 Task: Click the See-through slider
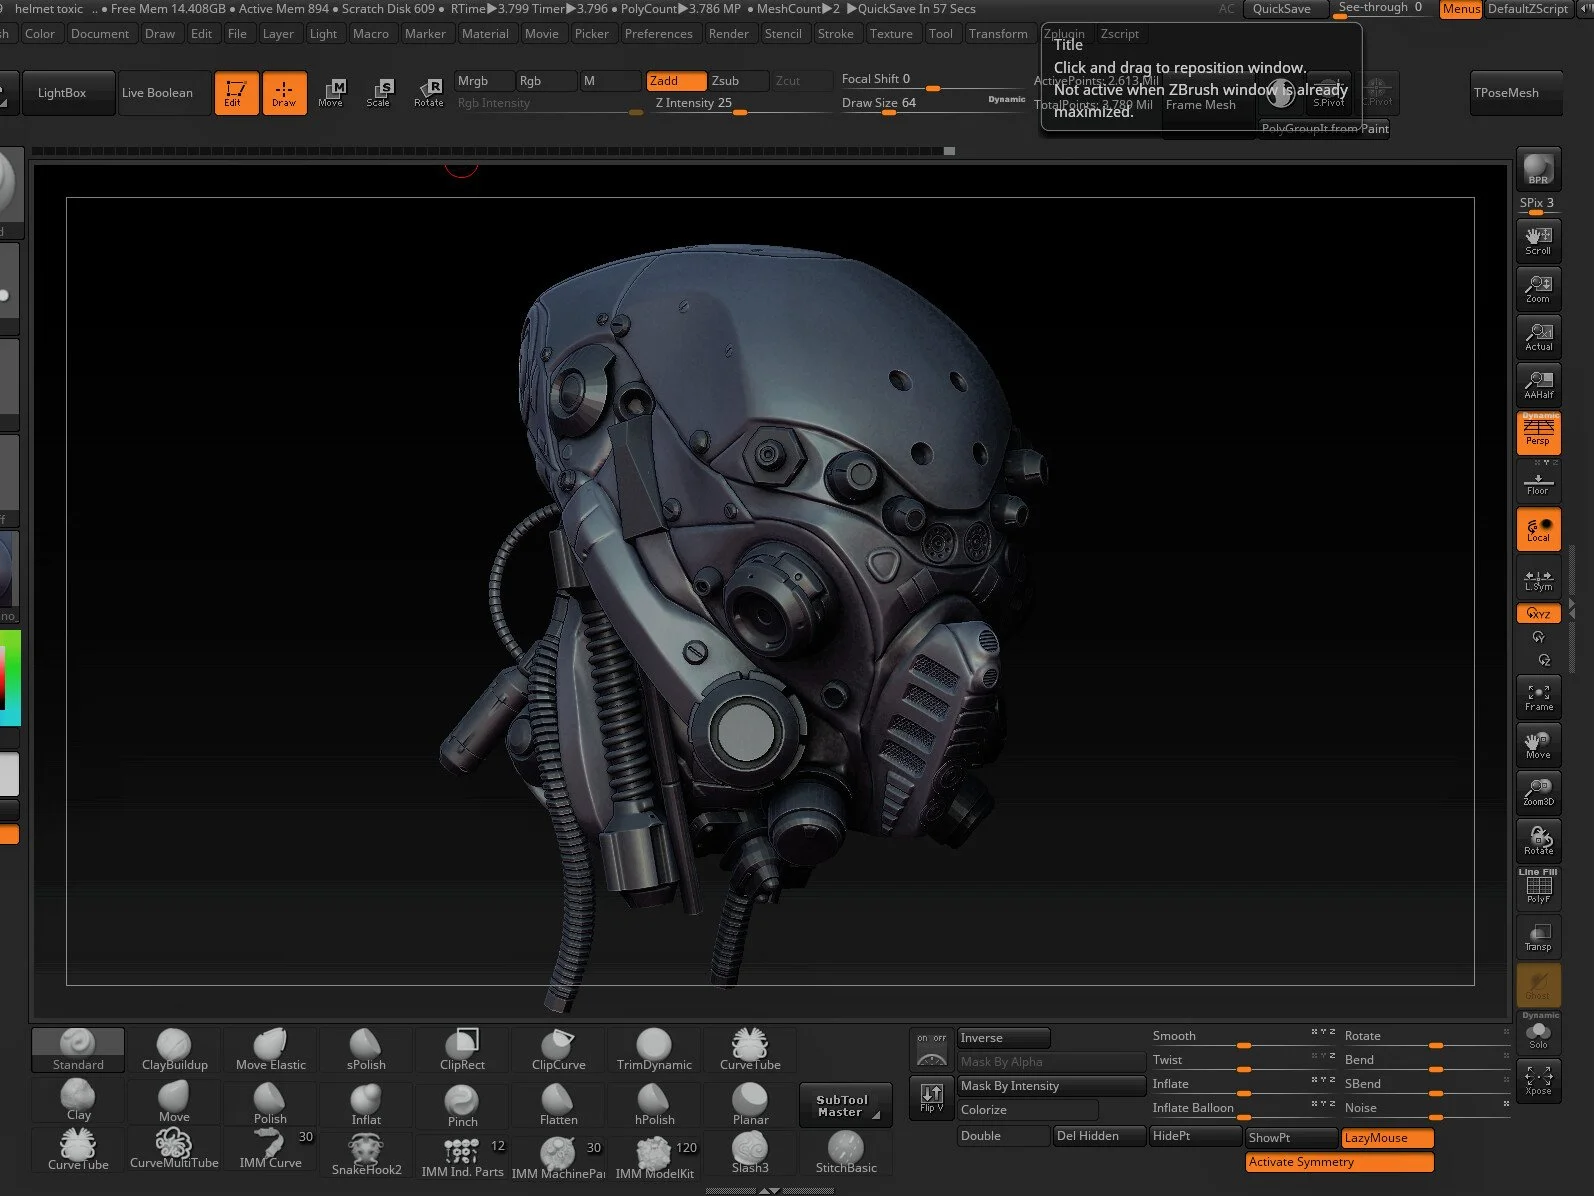[1382, 9]
